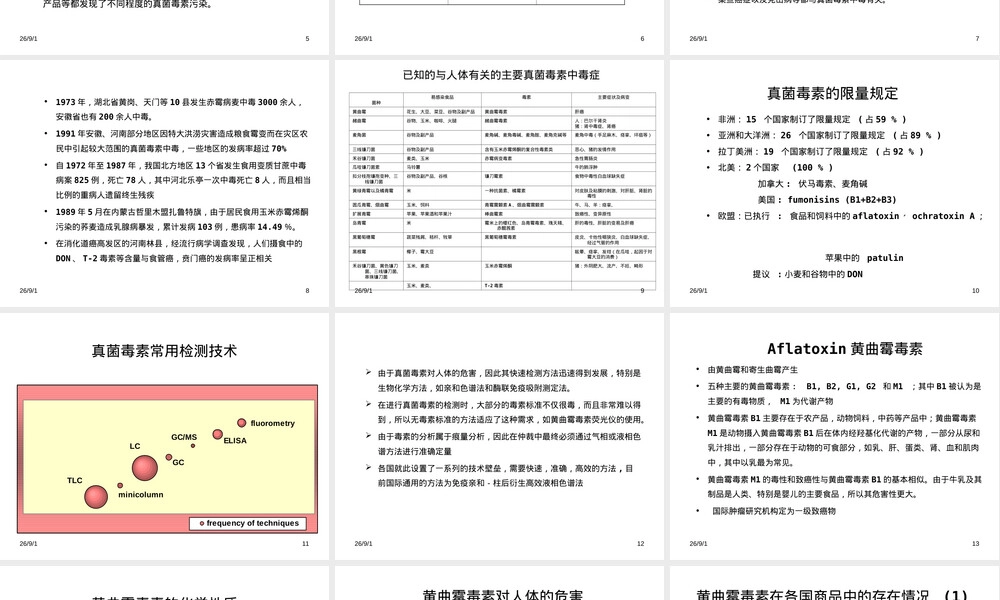
Task: Click the large LC bubble
Action: (x=145, y=468)
